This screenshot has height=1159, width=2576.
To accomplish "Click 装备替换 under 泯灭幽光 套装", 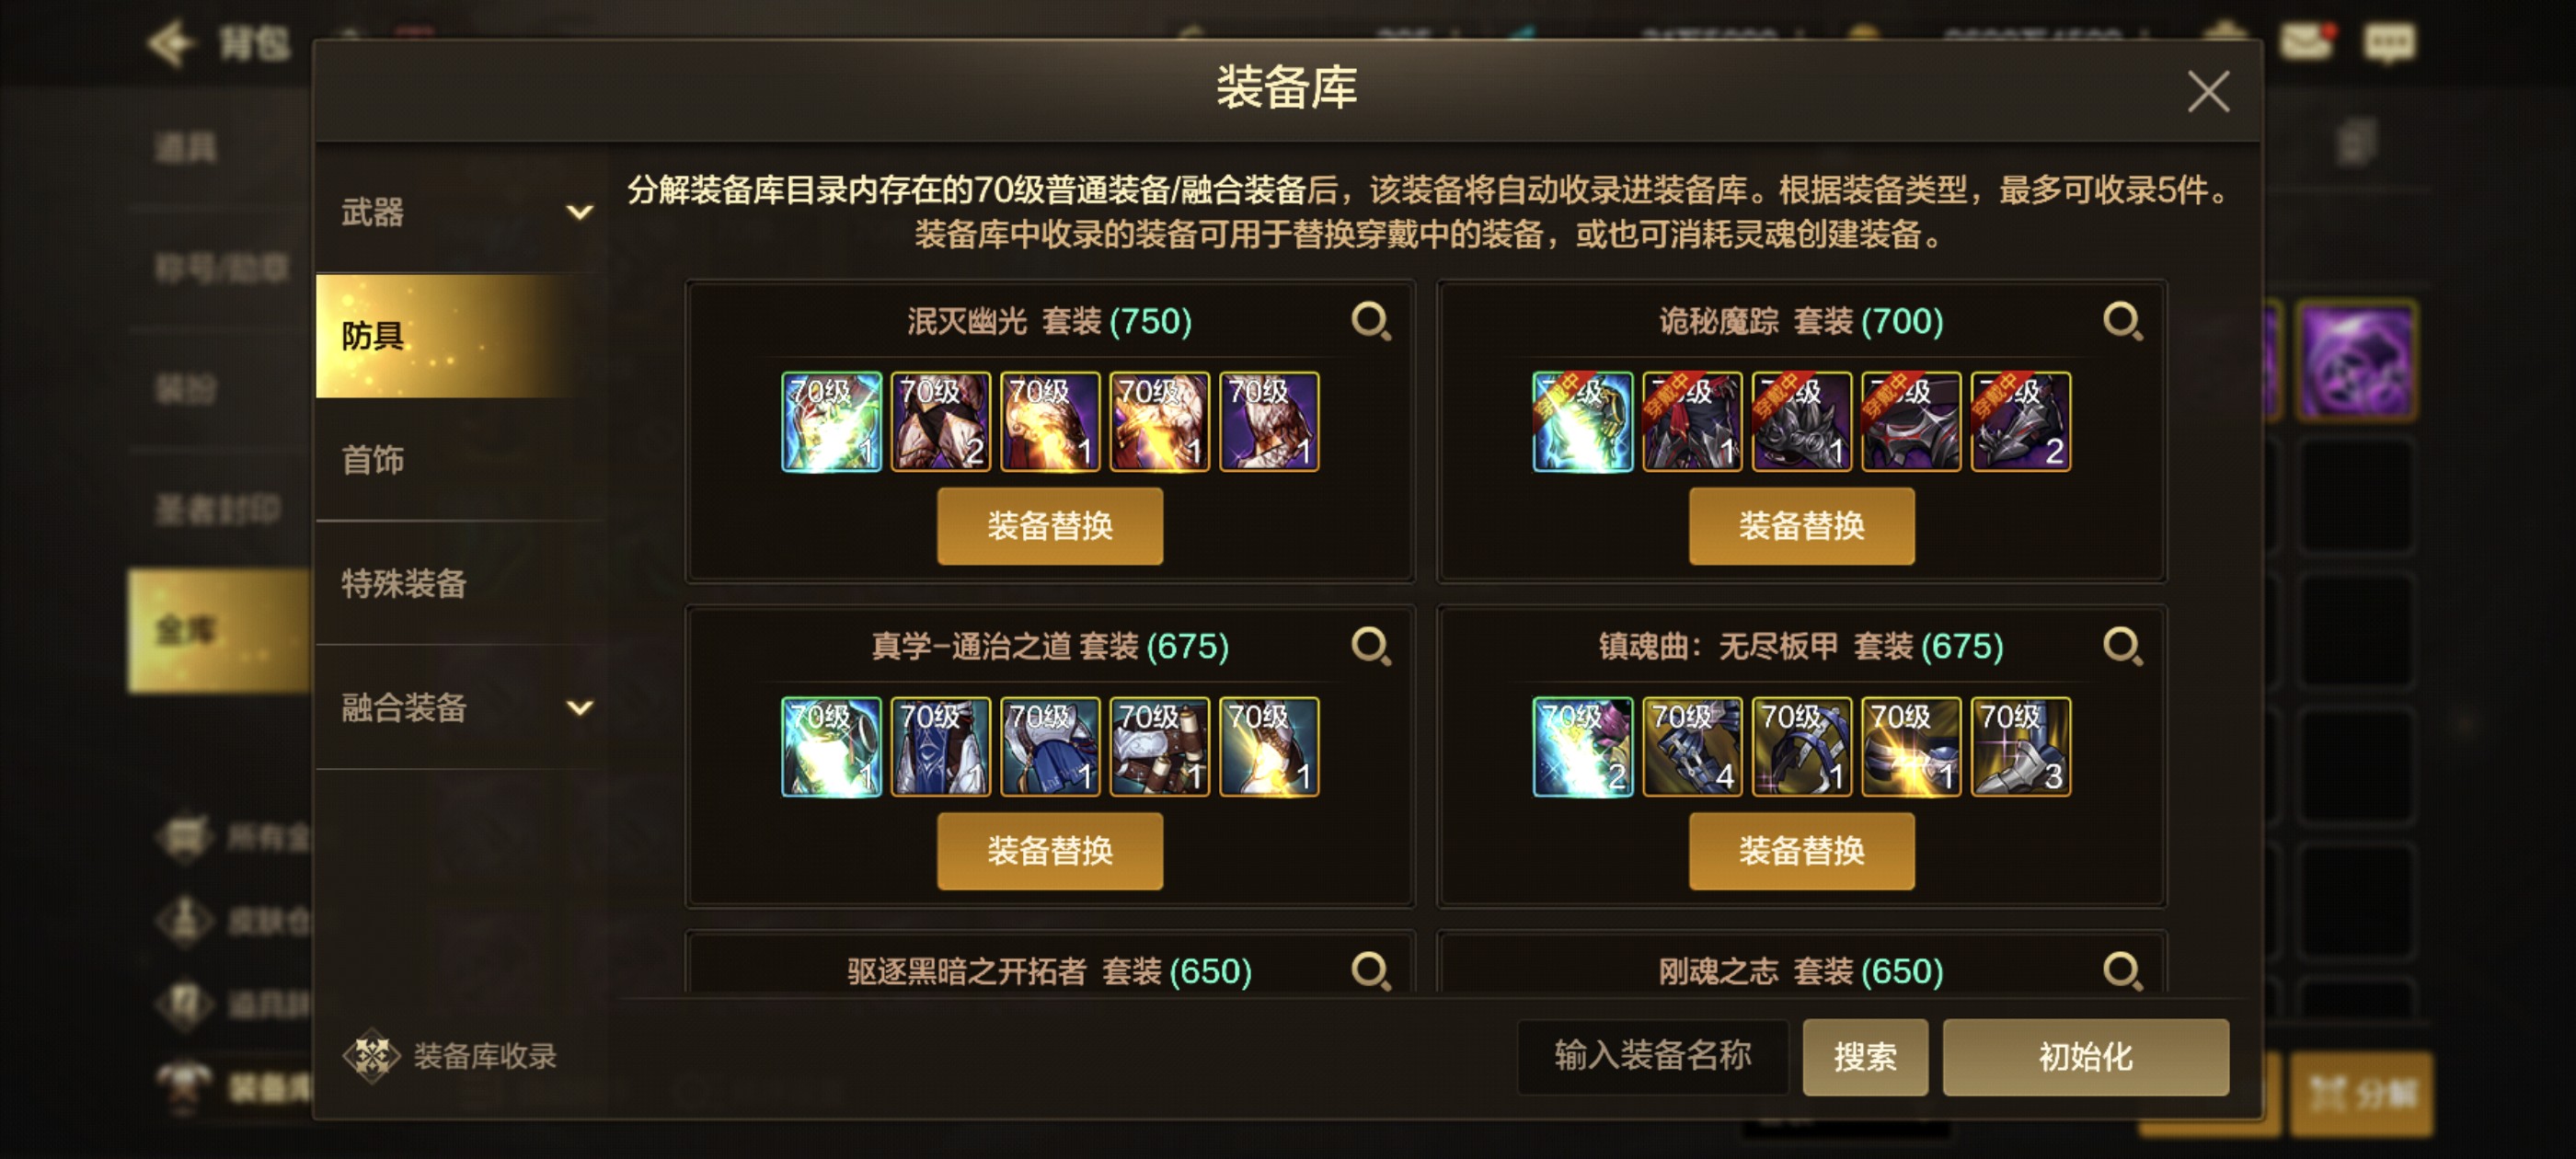I will pyautogui.click(x=1050, y=526).
